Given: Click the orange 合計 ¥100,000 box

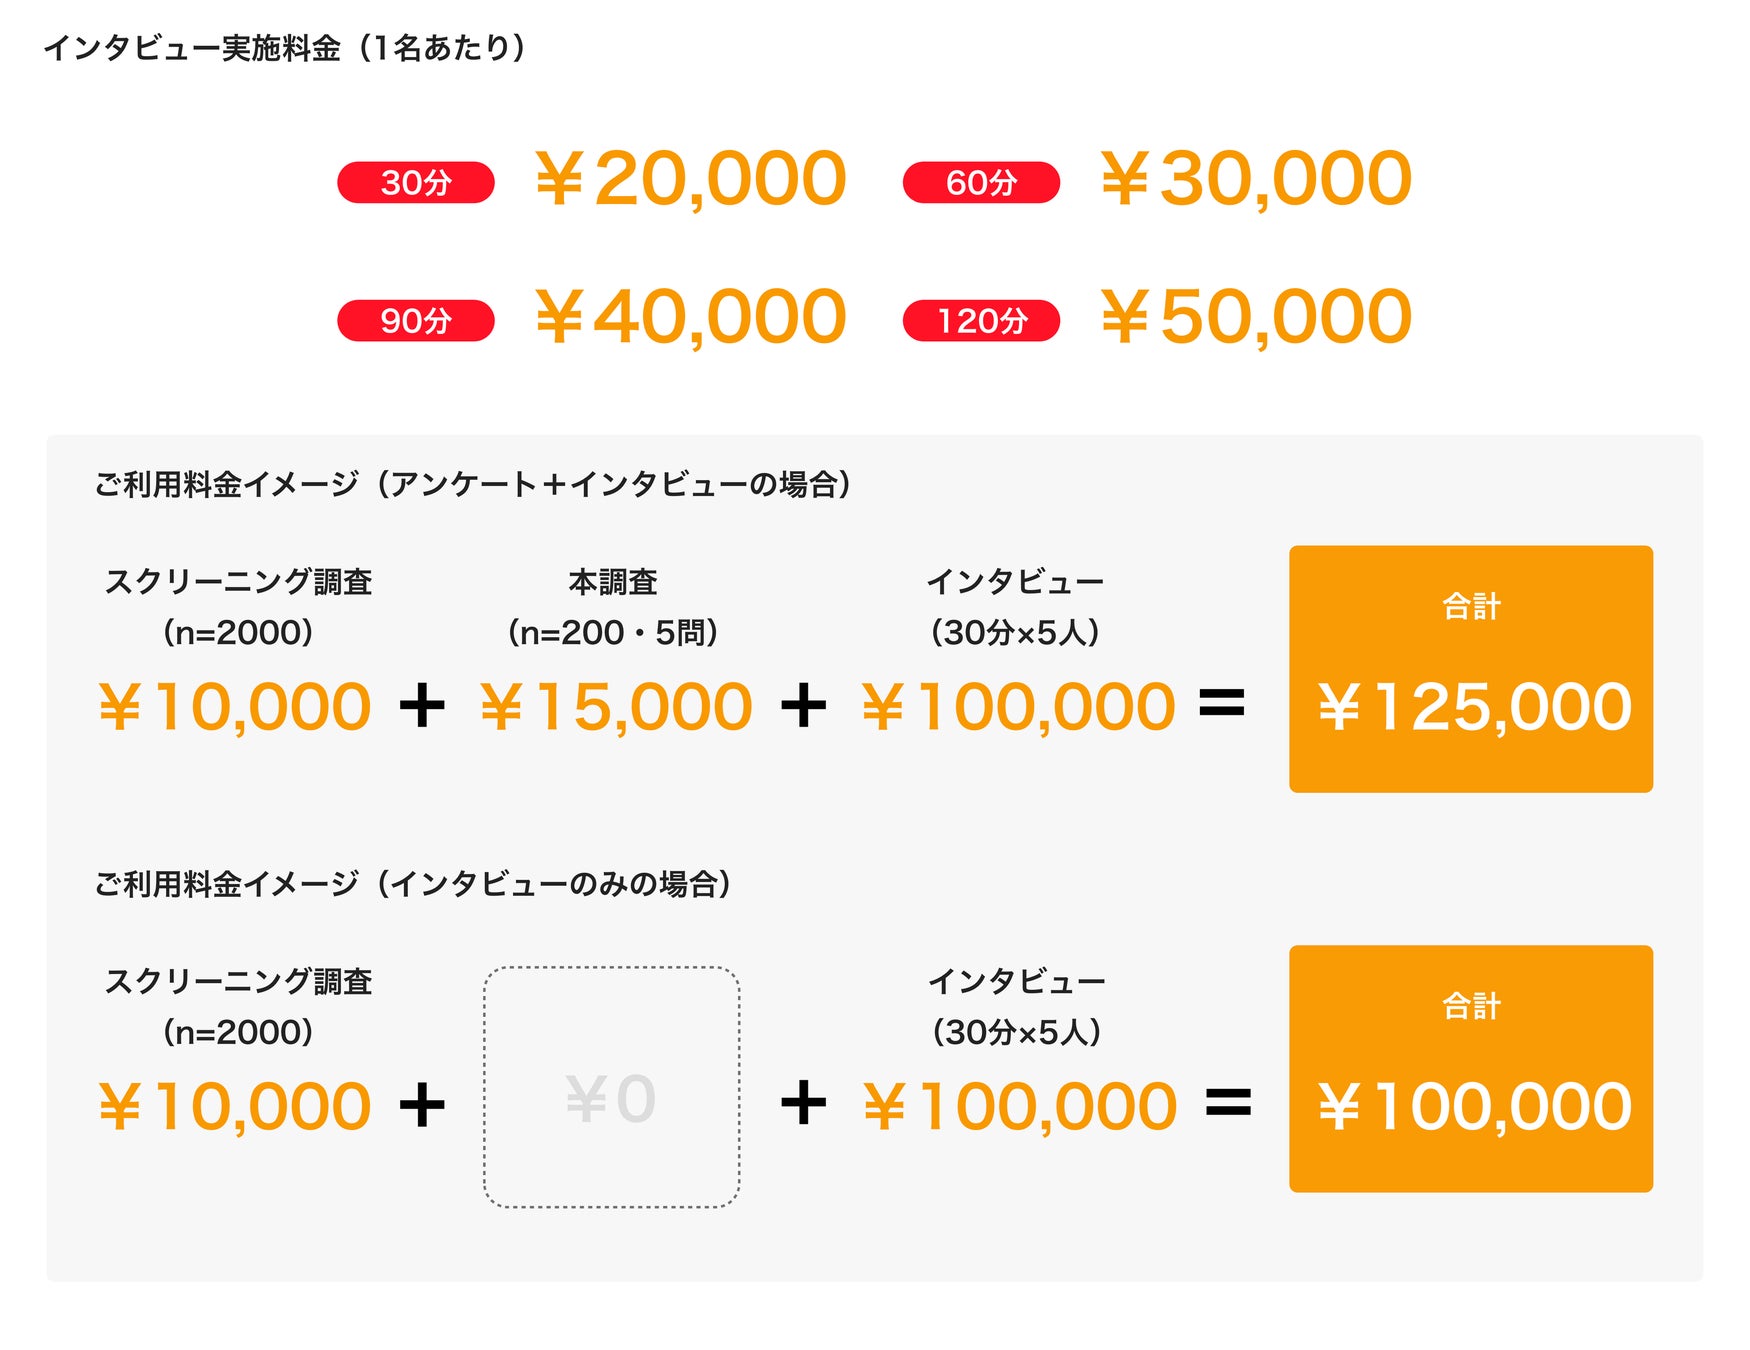Looking at the screenshot, I should coord(1470,1068).
